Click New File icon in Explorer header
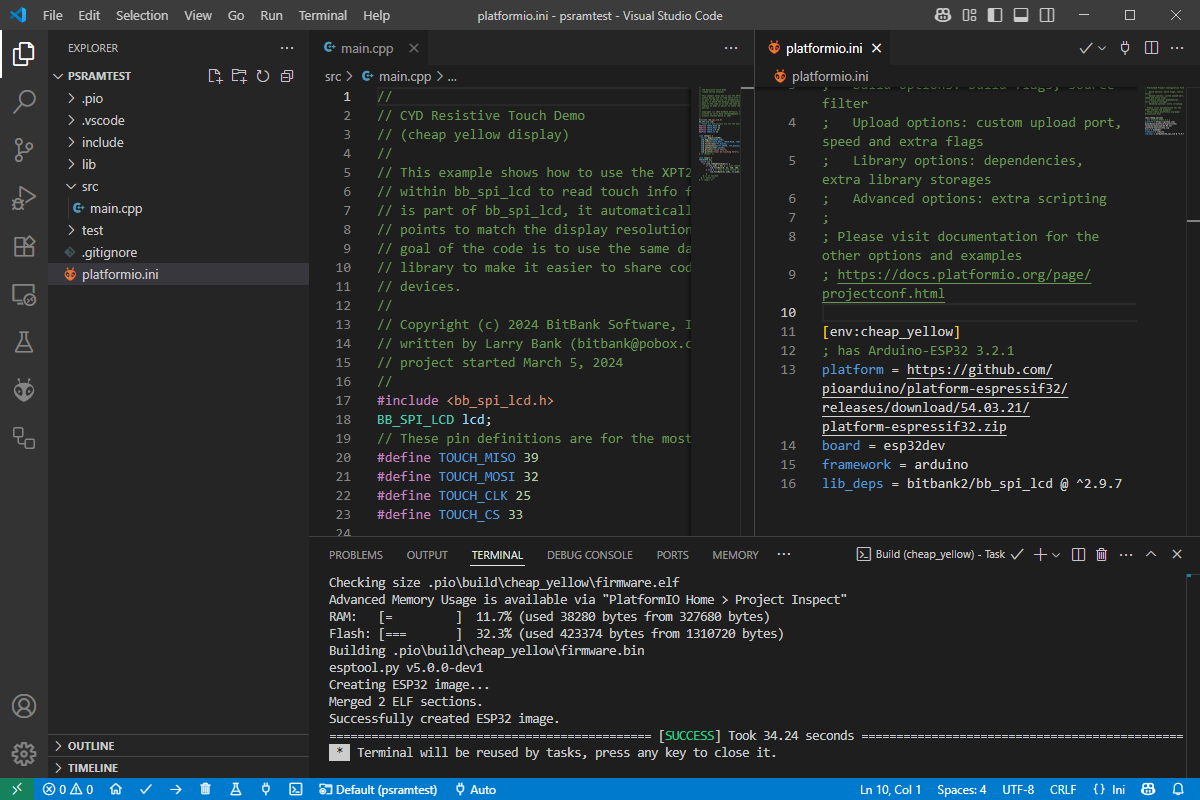The width and height of the screenshot is (1200, 800). tap(215, 76)
